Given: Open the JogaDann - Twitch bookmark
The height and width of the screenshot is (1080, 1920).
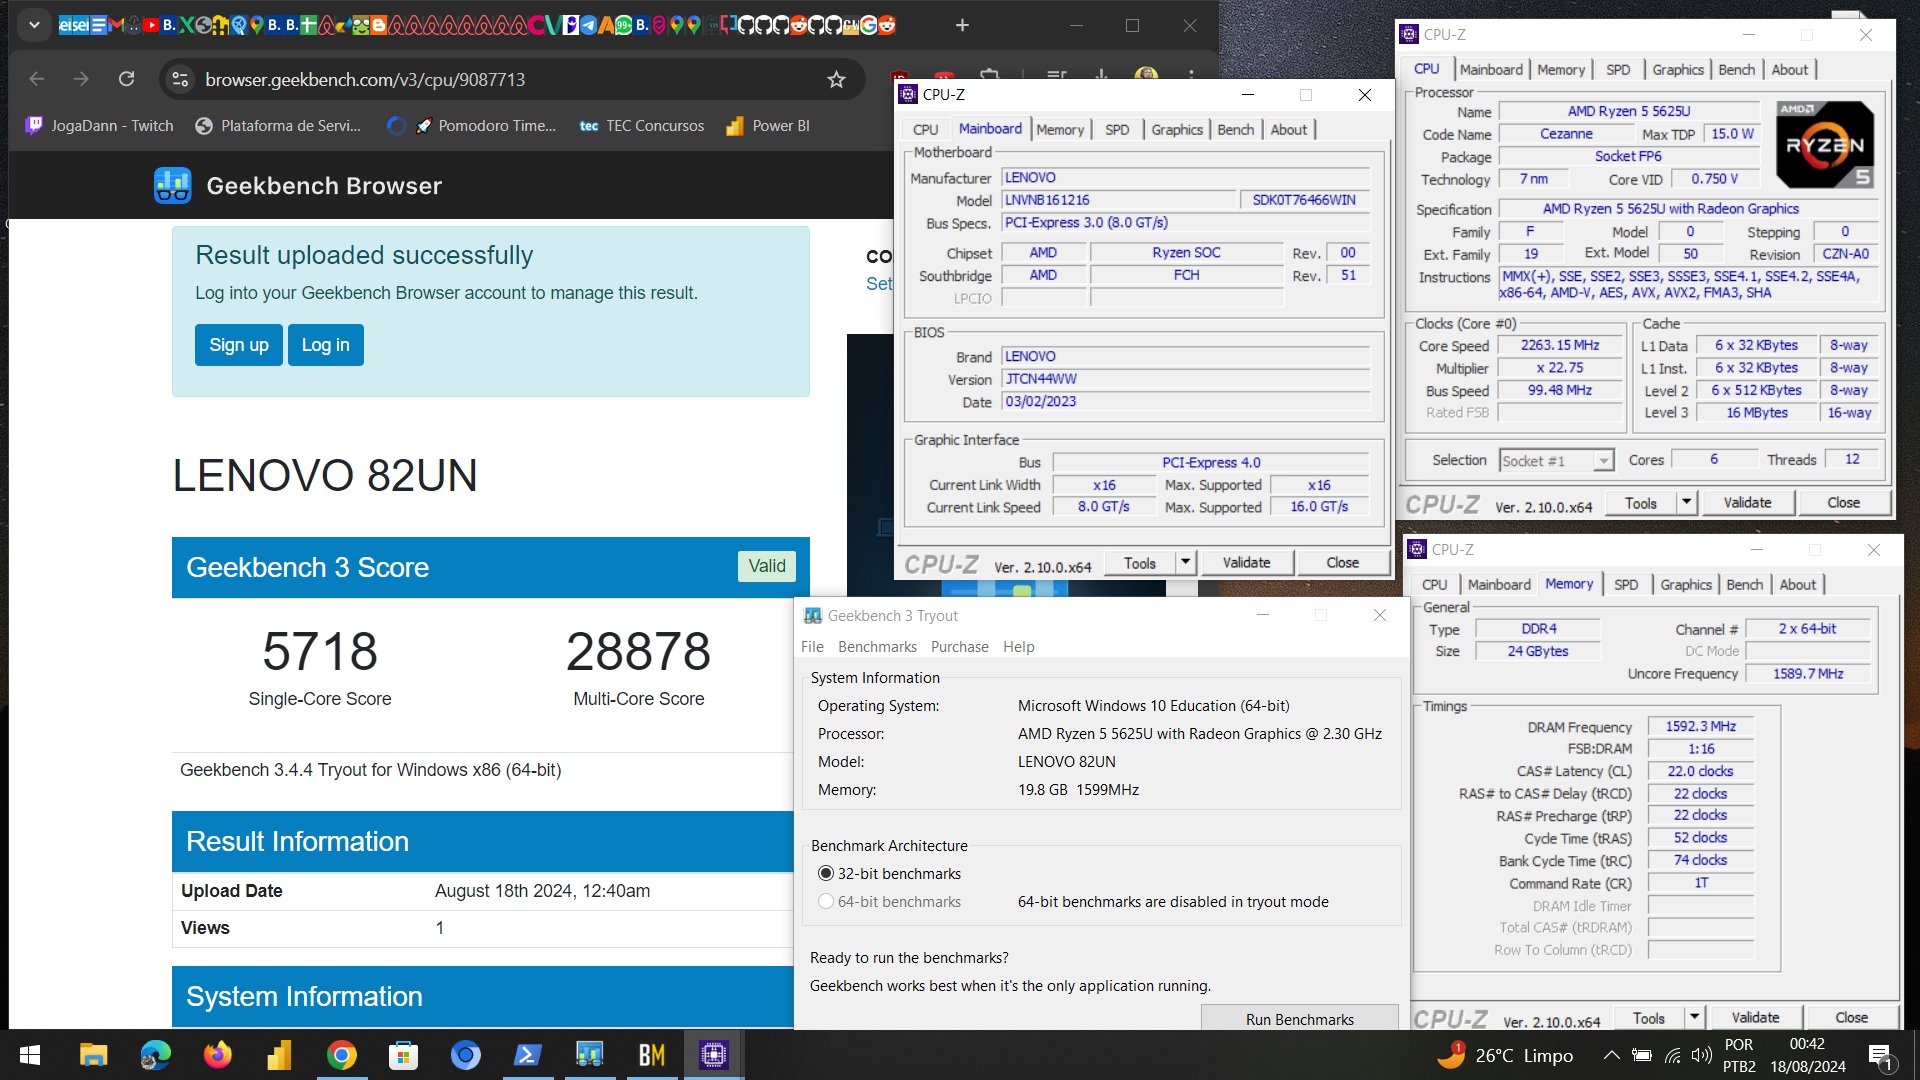Looking at the screenshot, I should (99, 126).
